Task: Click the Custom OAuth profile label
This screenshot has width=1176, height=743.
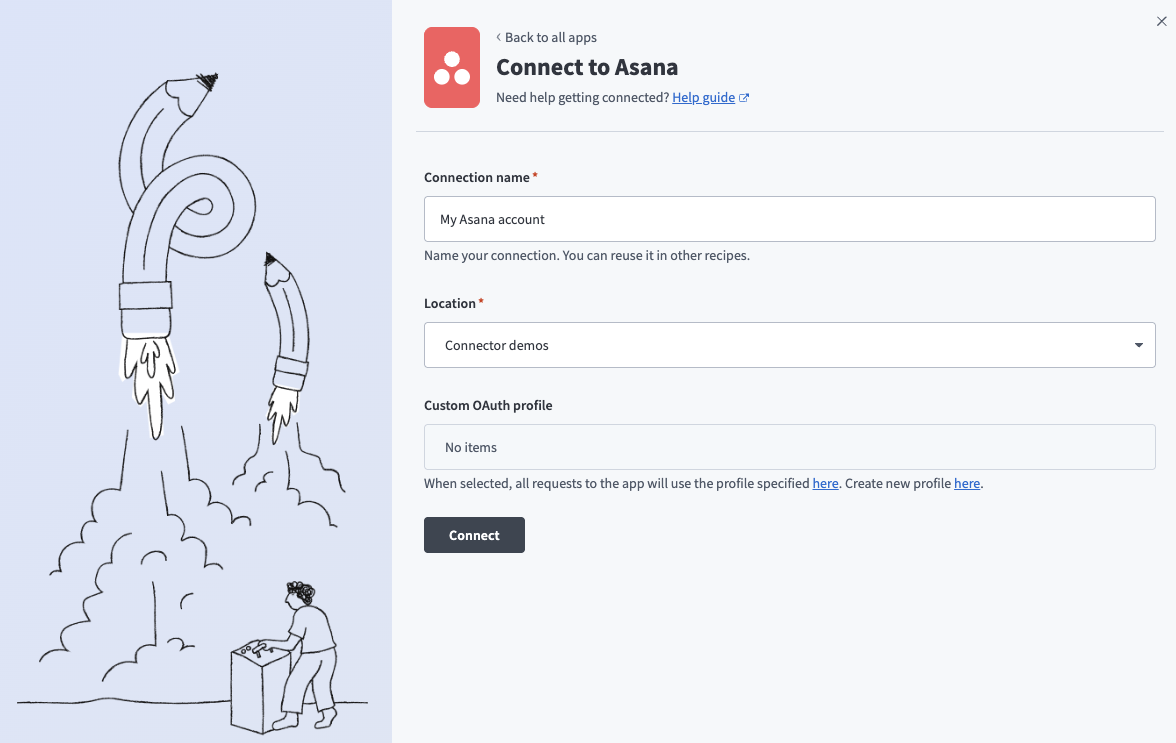Action: (488, 405)
